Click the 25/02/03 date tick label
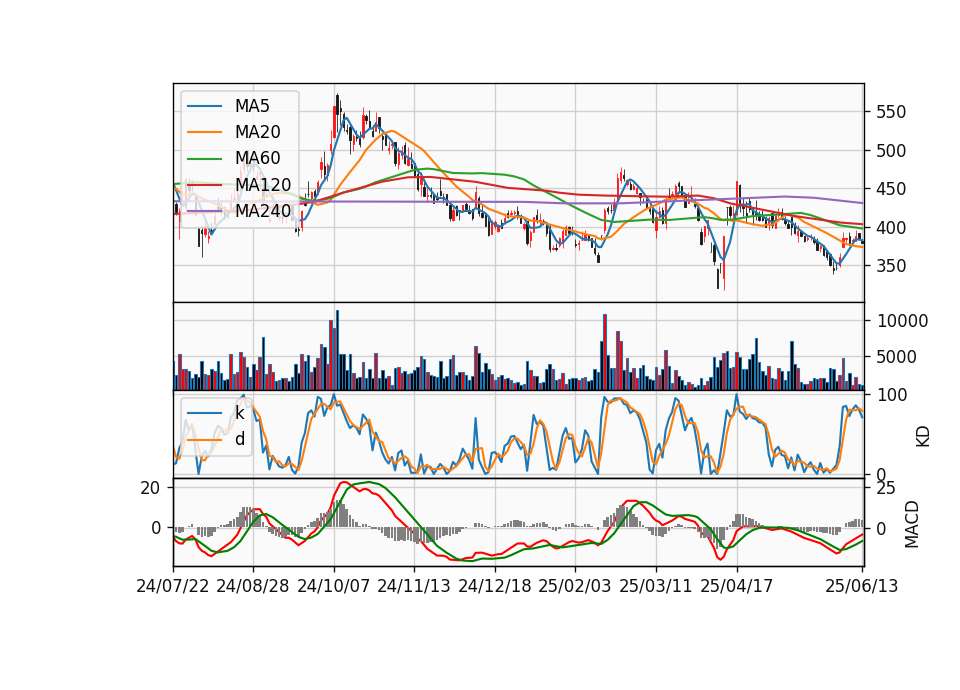The image size is (960, 690). coord(575,586)
